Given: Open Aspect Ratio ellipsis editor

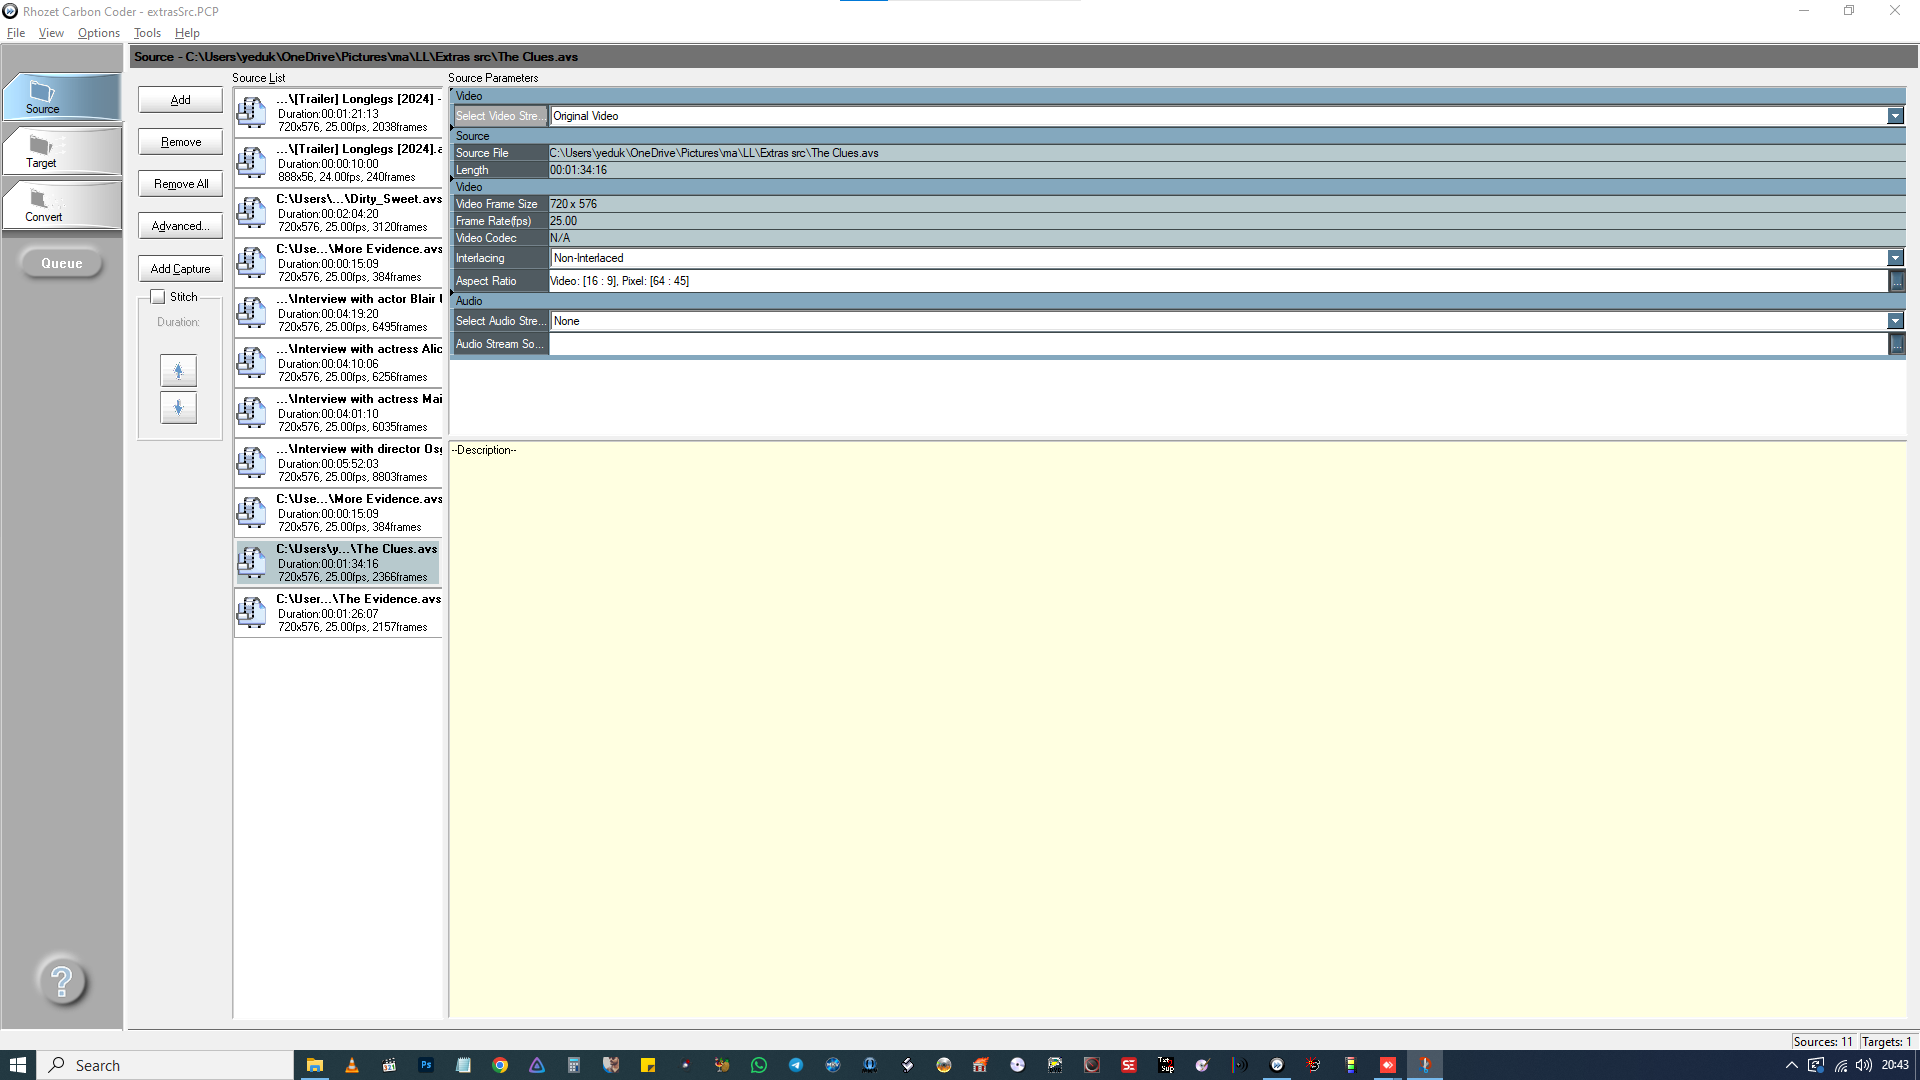Looking at the screenshot, I should [1896, 281].
